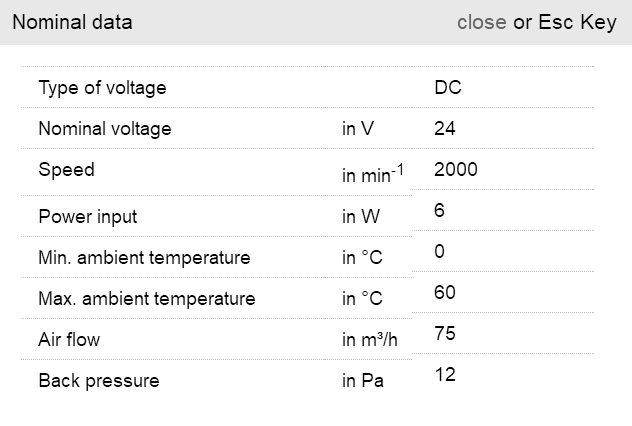Click the speed unit in min-1
The width and height of the screenshot is (632, 426).
click(x=372, y=175)
